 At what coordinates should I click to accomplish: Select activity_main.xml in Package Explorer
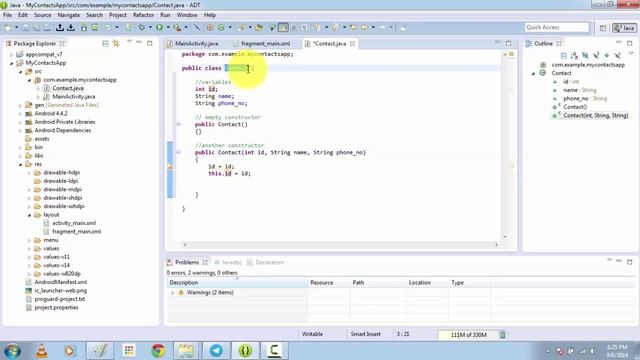click(74, 223)
